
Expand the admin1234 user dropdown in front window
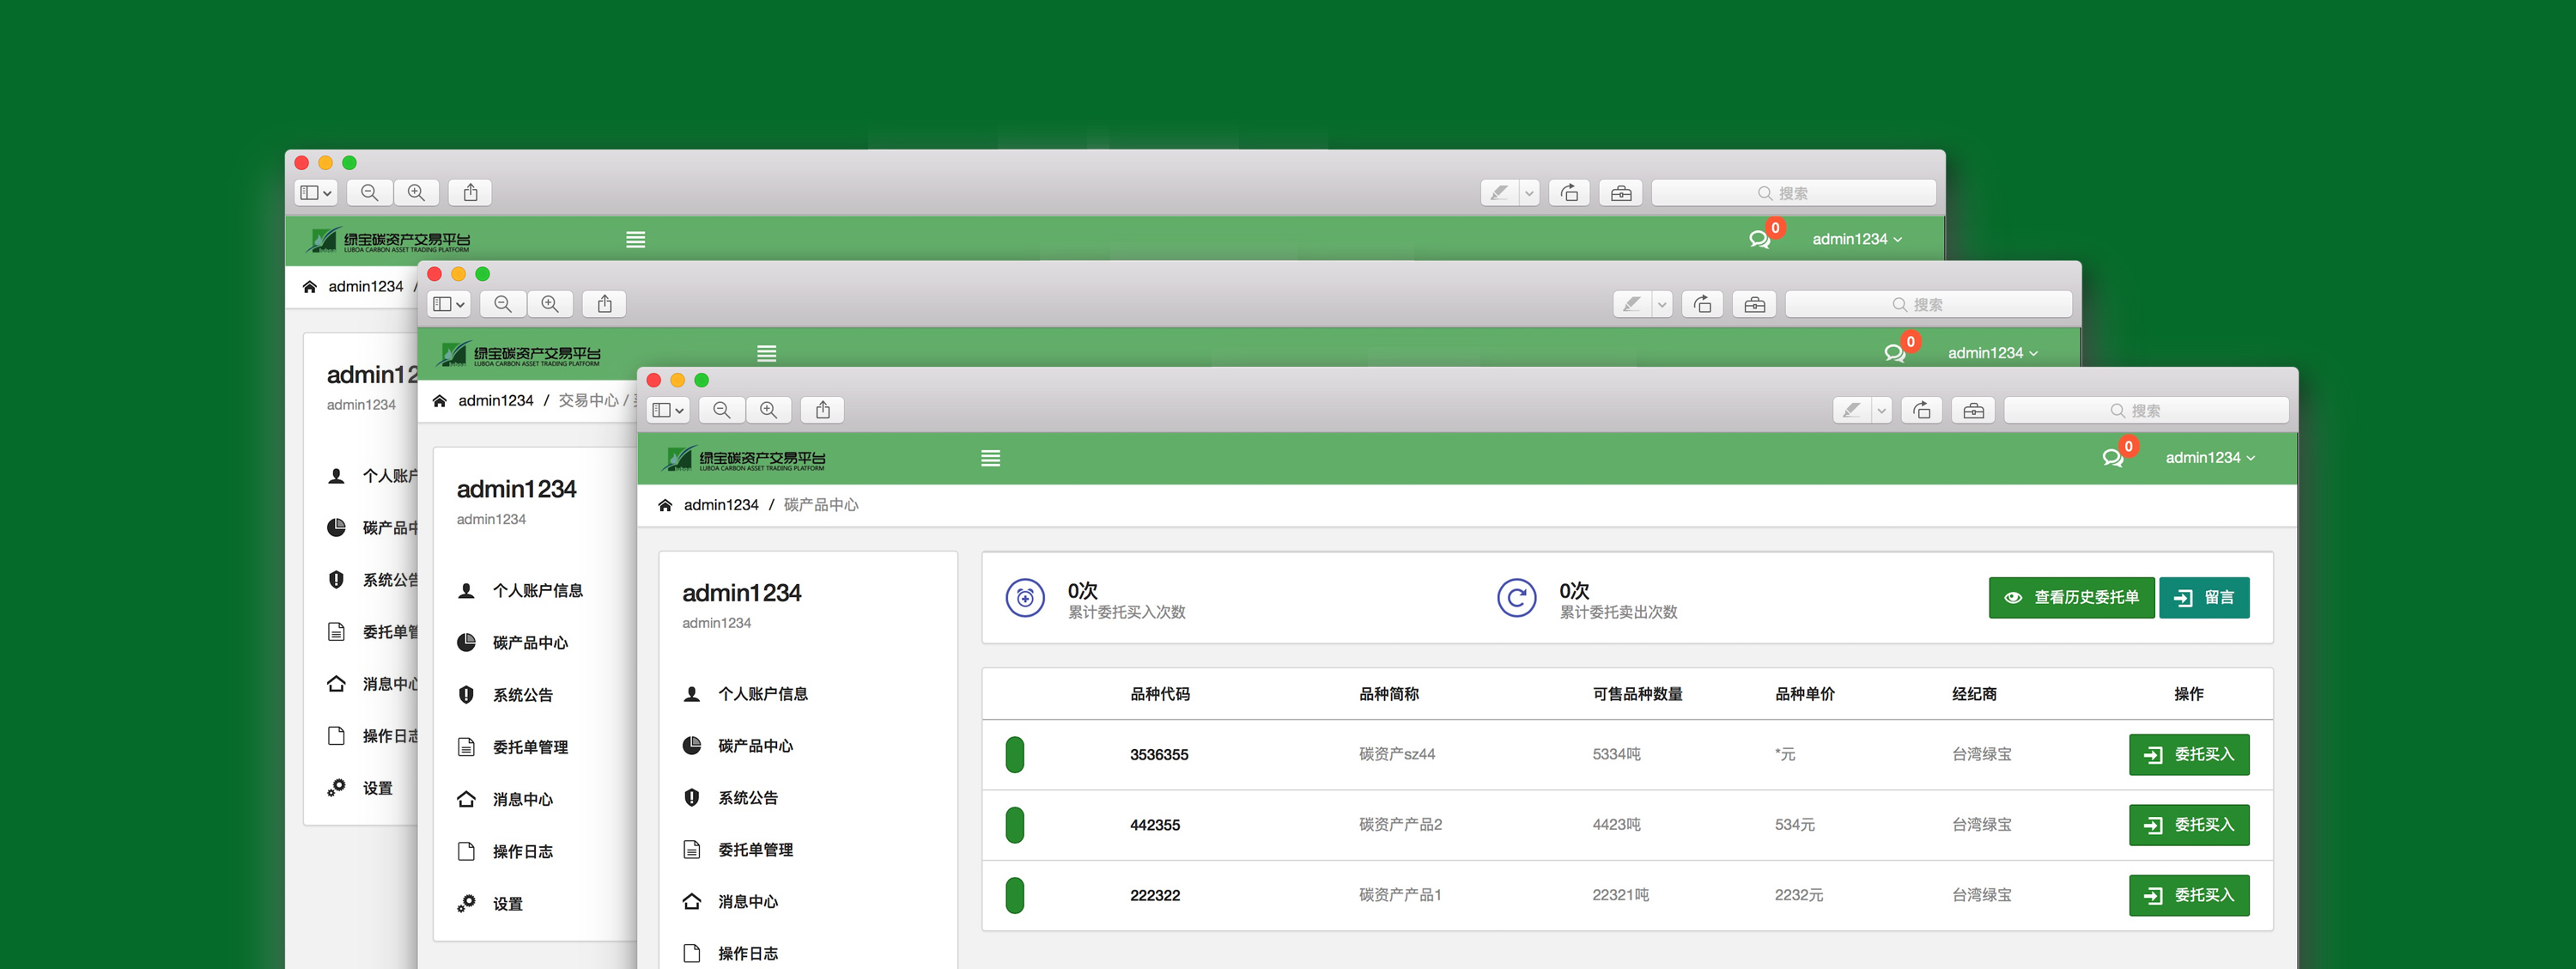(x=2209, y=458)
